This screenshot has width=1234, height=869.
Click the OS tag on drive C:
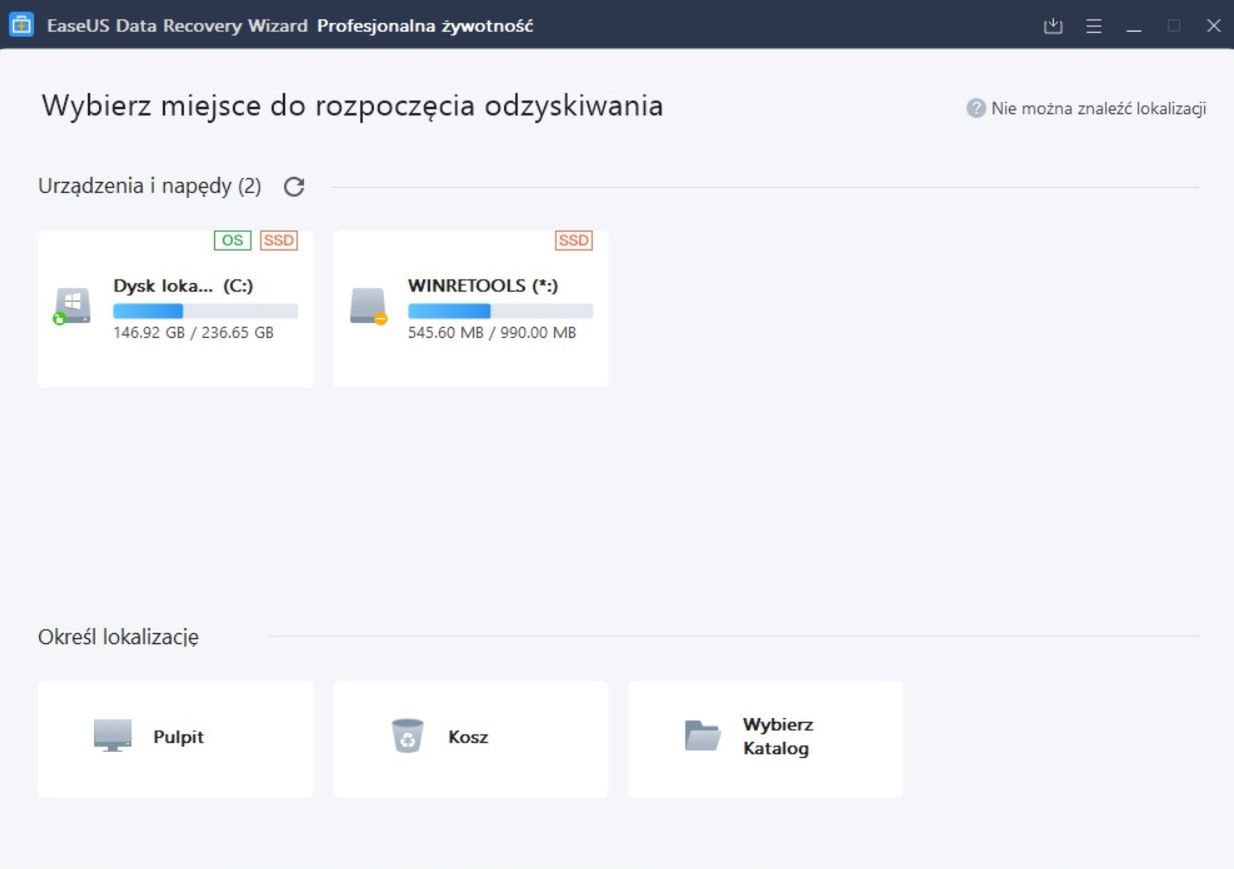pos(232,240)
